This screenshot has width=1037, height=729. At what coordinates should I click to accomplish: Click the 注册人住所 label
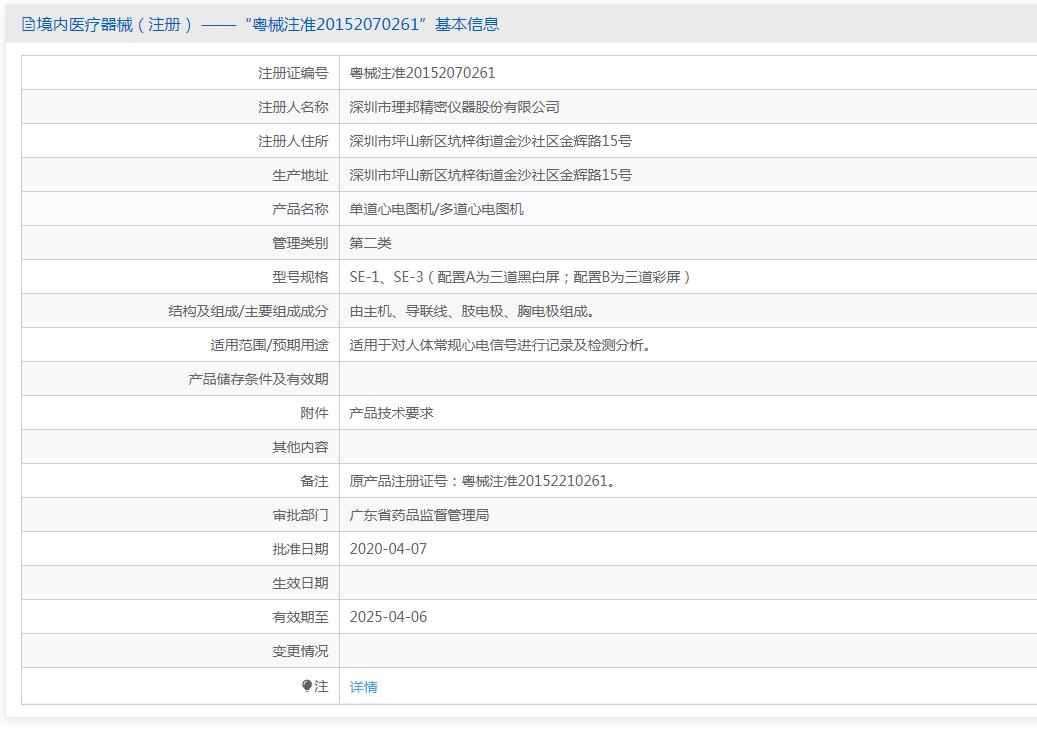point(293,141)
